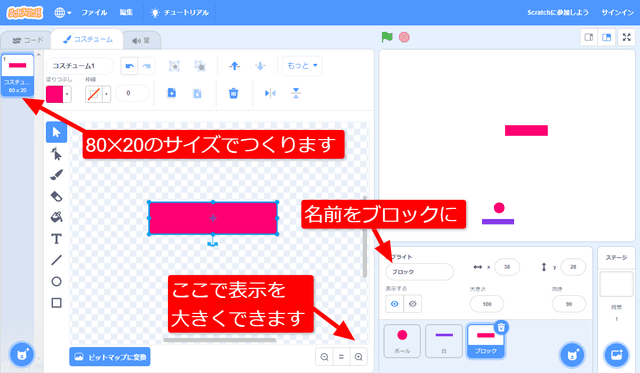
Task: Reset canvas zoom with equals icon
Action: pyautogui.click(x=341, y=357)
